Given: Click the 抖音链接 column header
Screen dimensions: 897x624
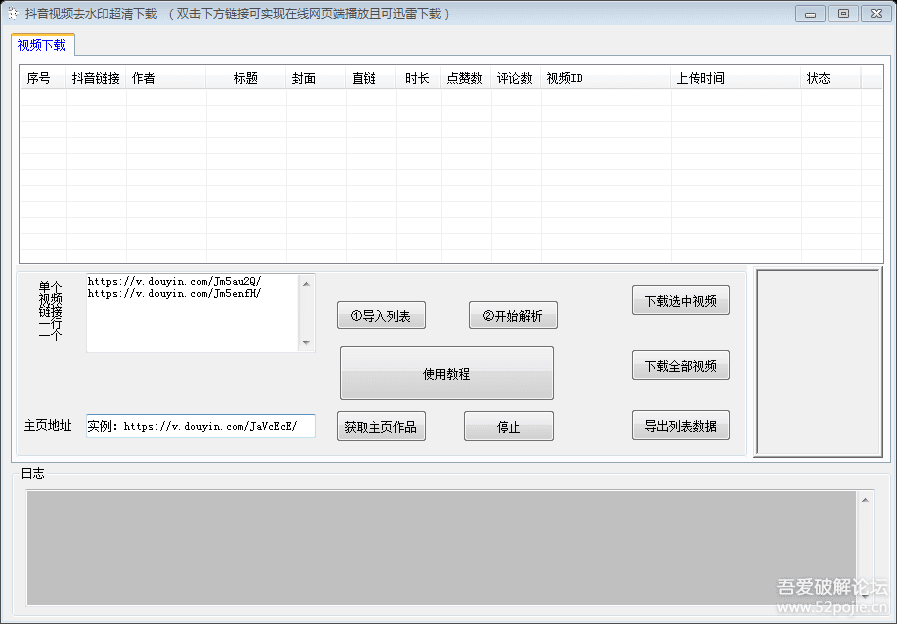Looking at the screenshot, I should [96, 78].
